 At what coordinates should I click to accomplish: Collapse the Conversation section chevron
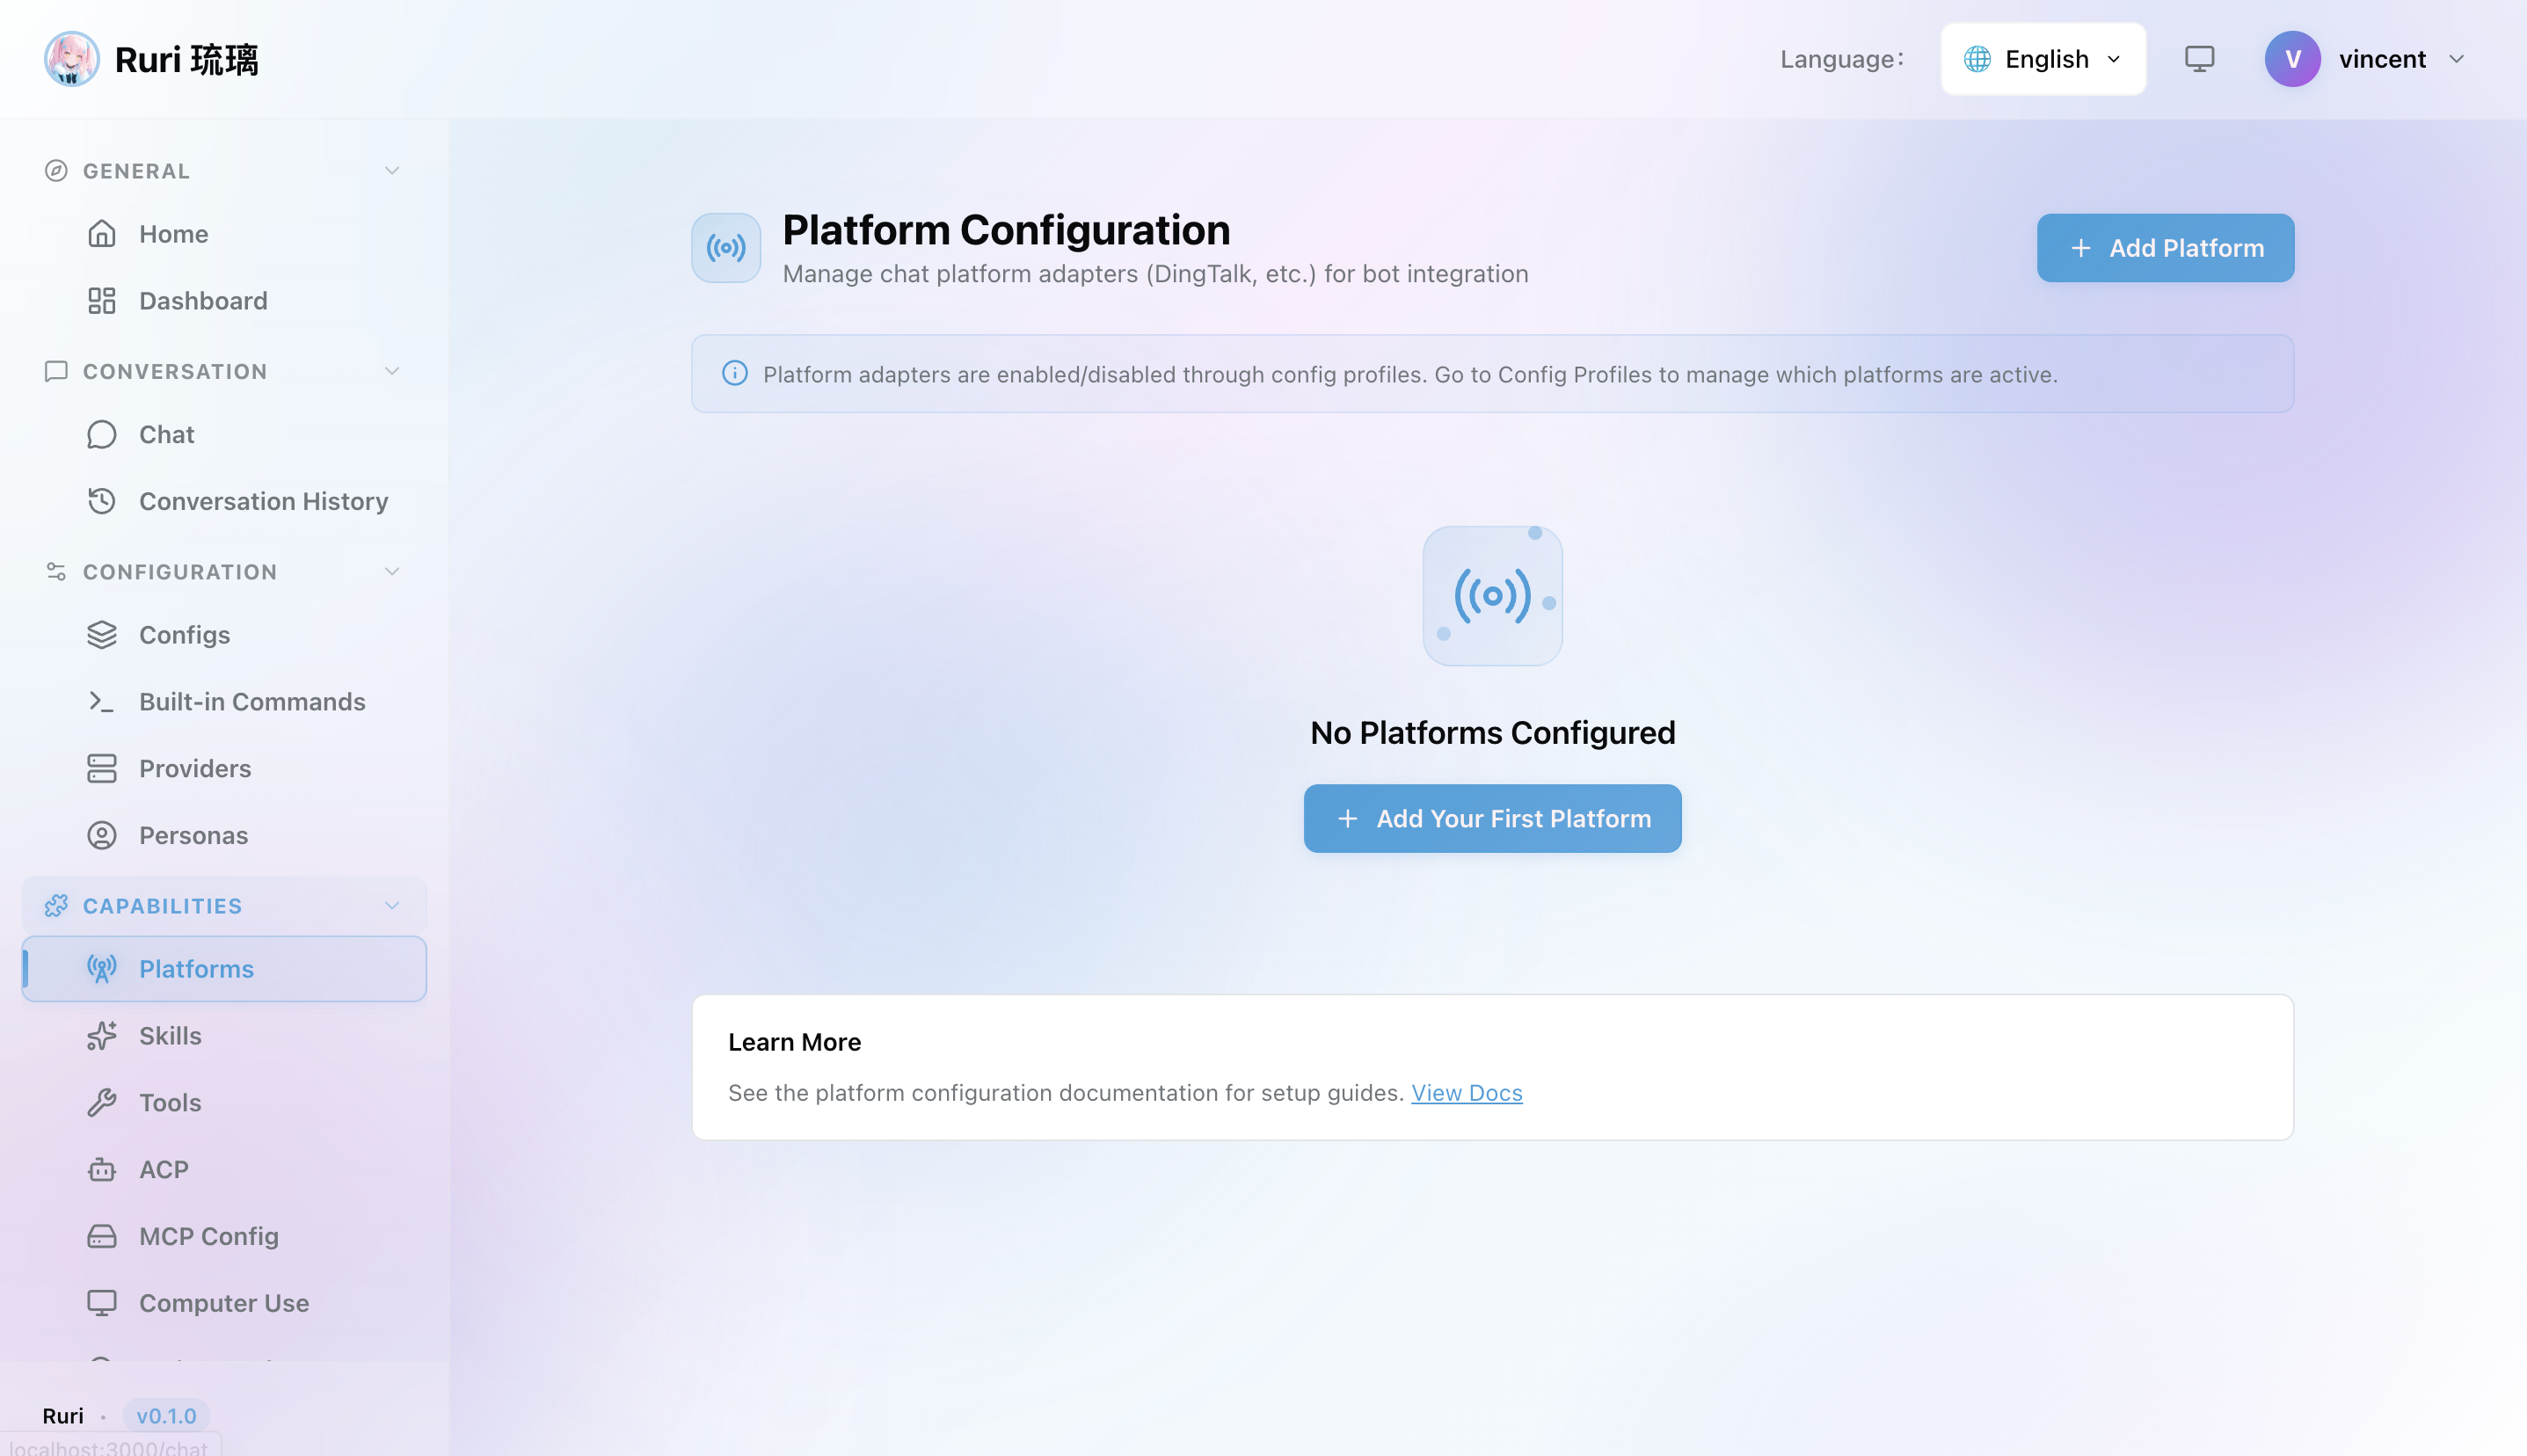click(x=392, y=371)
